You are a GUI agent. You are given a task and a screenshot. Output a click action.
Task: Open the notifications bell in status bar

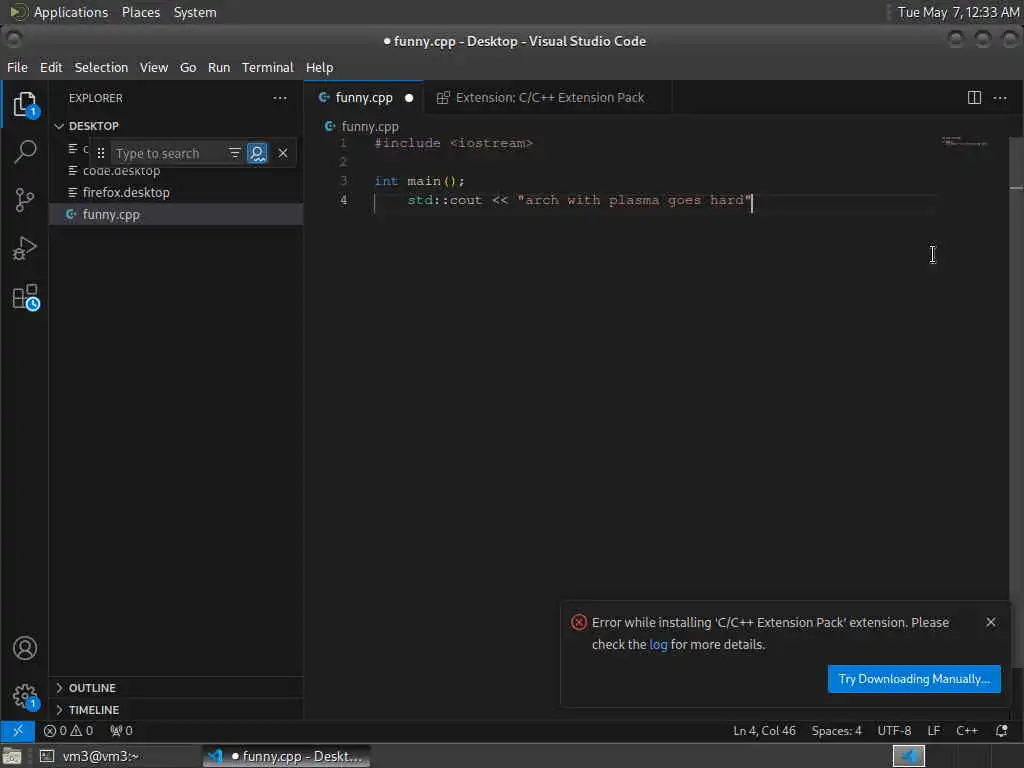1001,731
